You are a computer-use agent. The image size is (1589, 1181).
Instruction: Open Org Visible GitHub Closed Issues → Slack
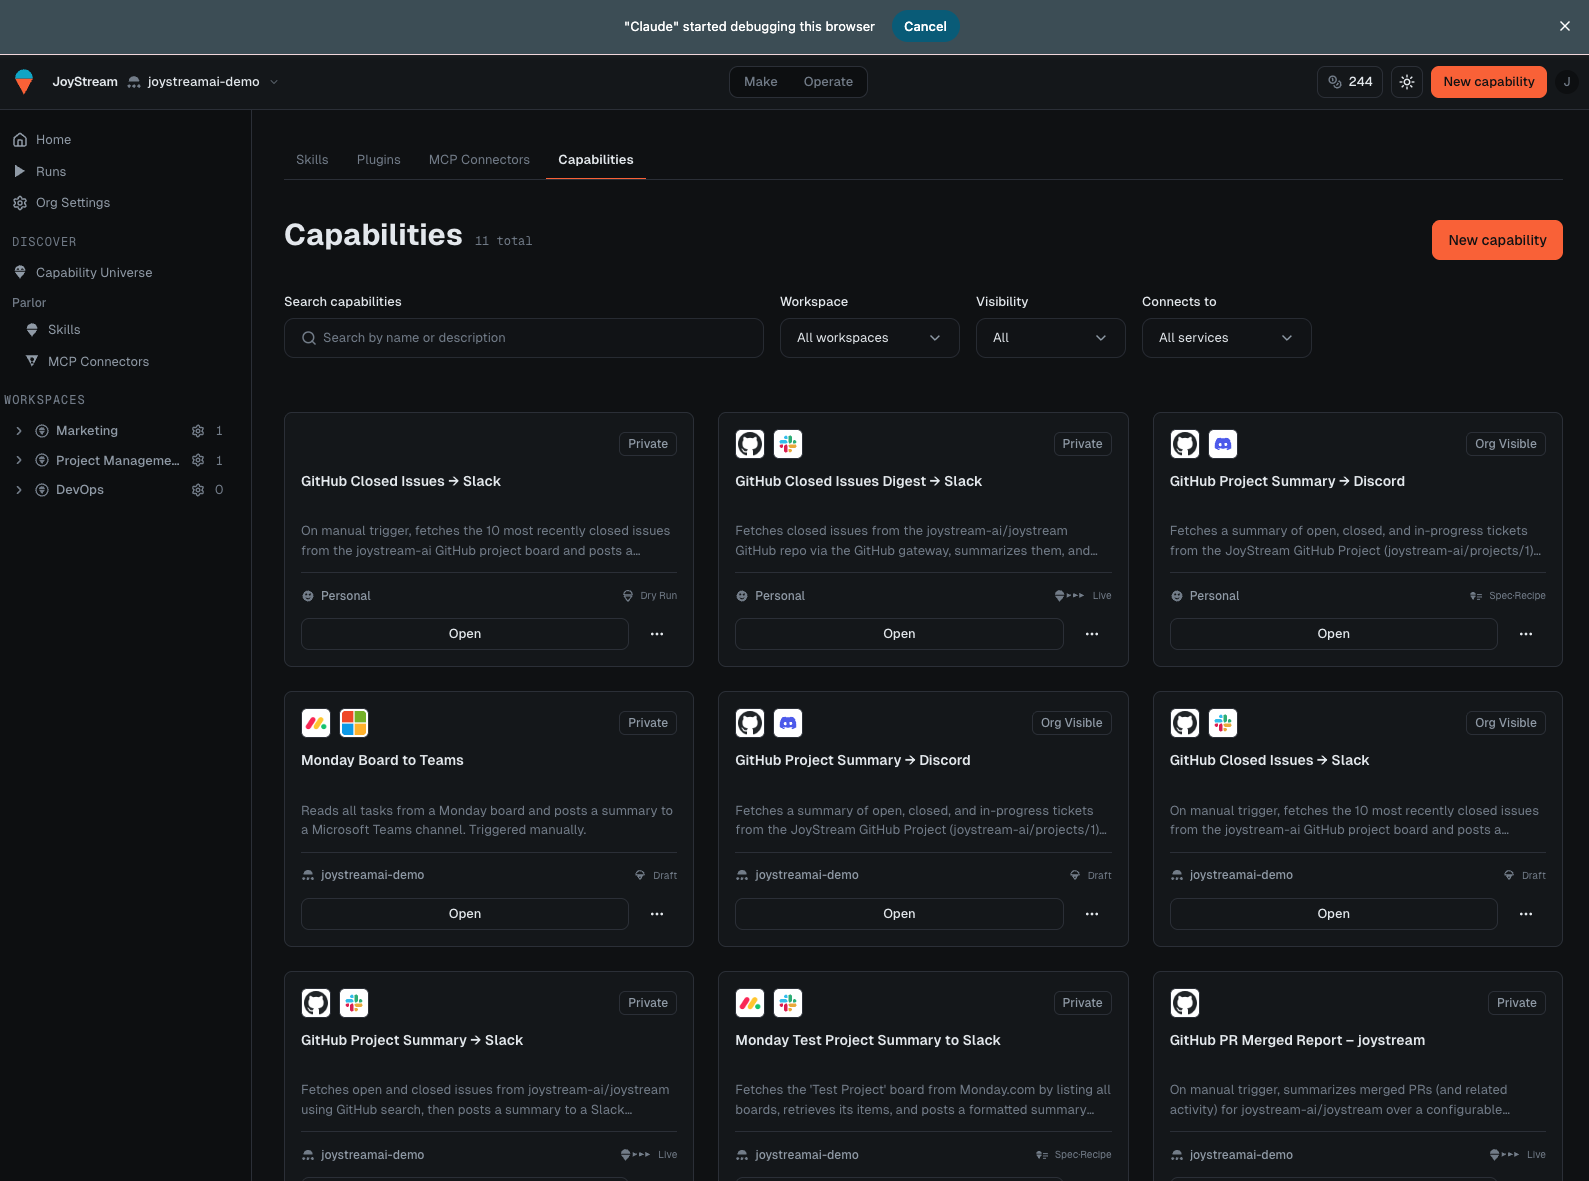pyautogui.click(x=1334, y=914)
